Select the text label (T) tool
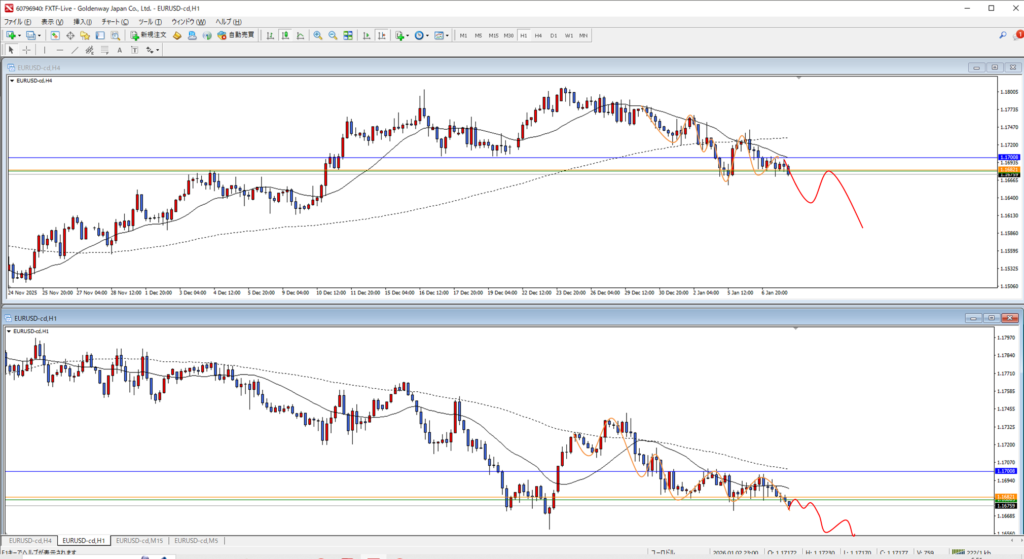 click(119, 50)
